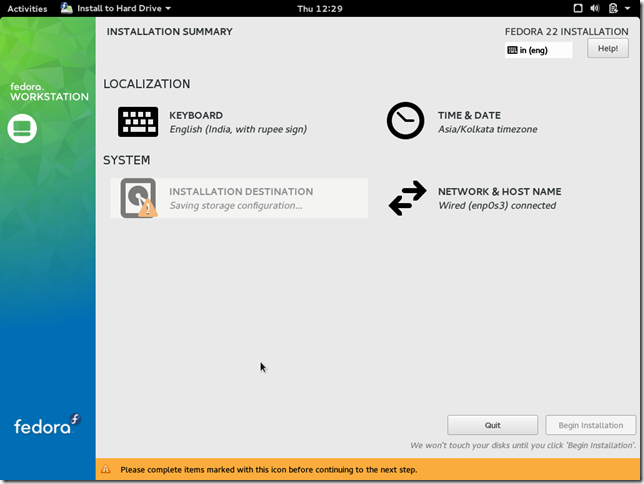Click the Fedora logo in the sidebar

pyautogui.click(x=47, y=425)
